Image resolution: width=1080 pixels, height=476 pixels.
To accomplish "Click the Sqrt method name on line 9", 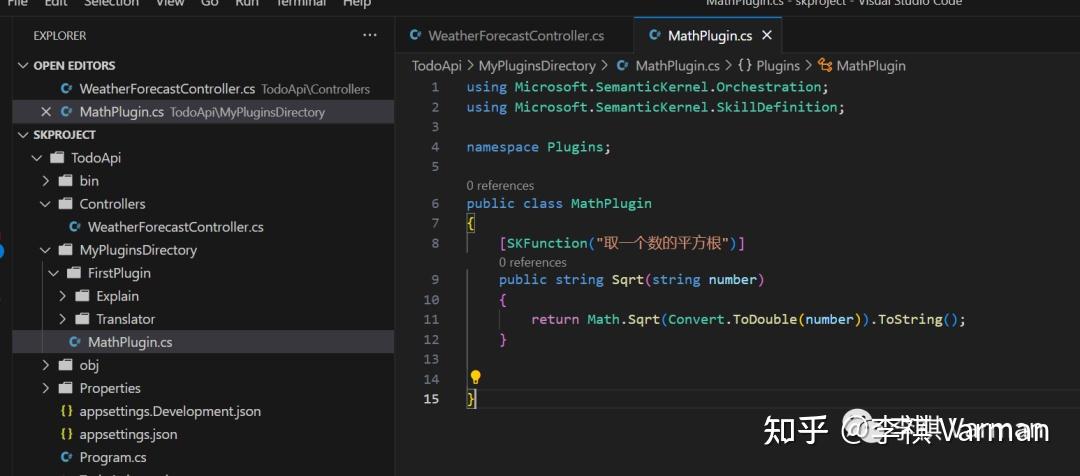I will (627, 280).
